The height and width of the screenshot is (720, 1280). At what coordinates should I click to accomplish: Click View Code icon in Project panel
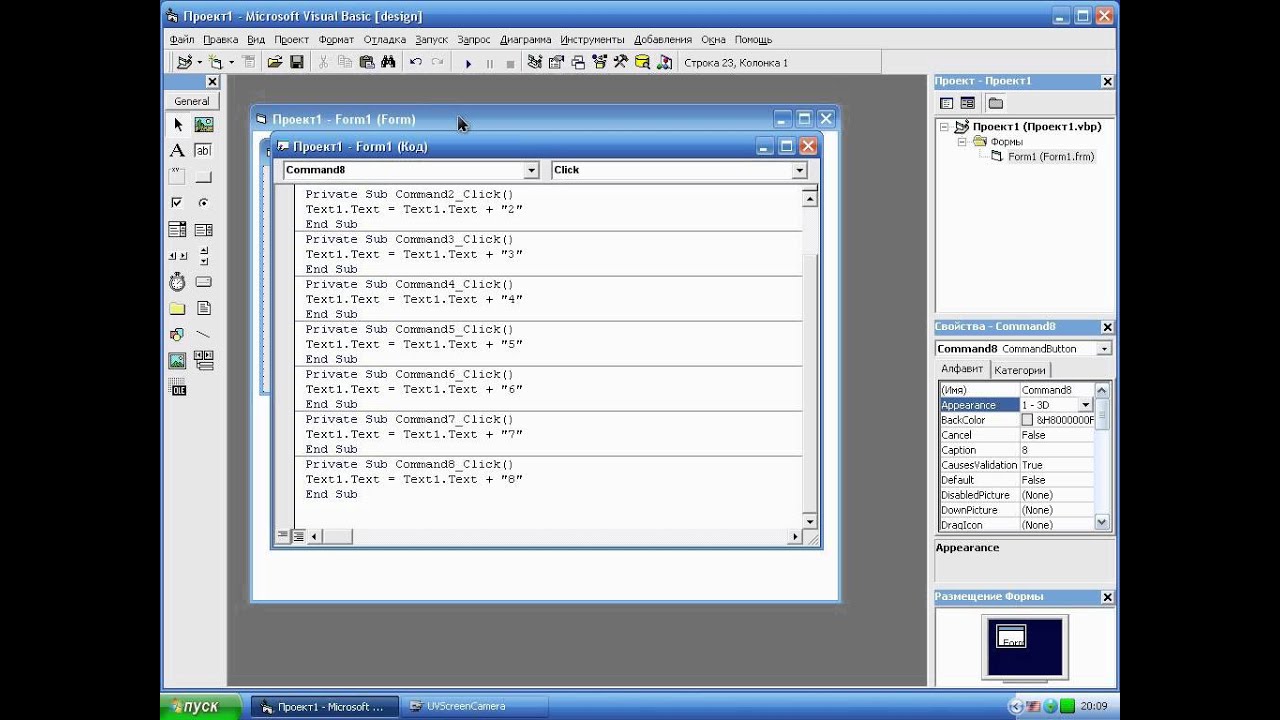(946, 103)
